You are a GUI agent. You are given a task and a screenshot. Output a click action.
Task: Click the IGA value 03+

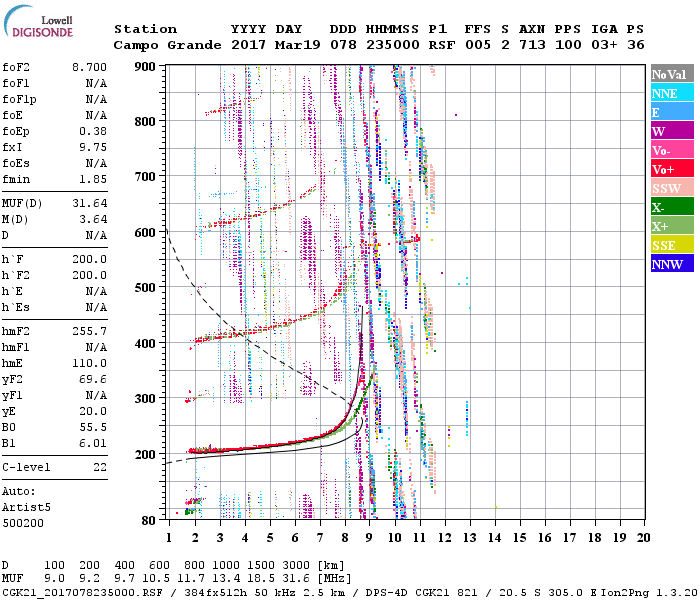604,45
